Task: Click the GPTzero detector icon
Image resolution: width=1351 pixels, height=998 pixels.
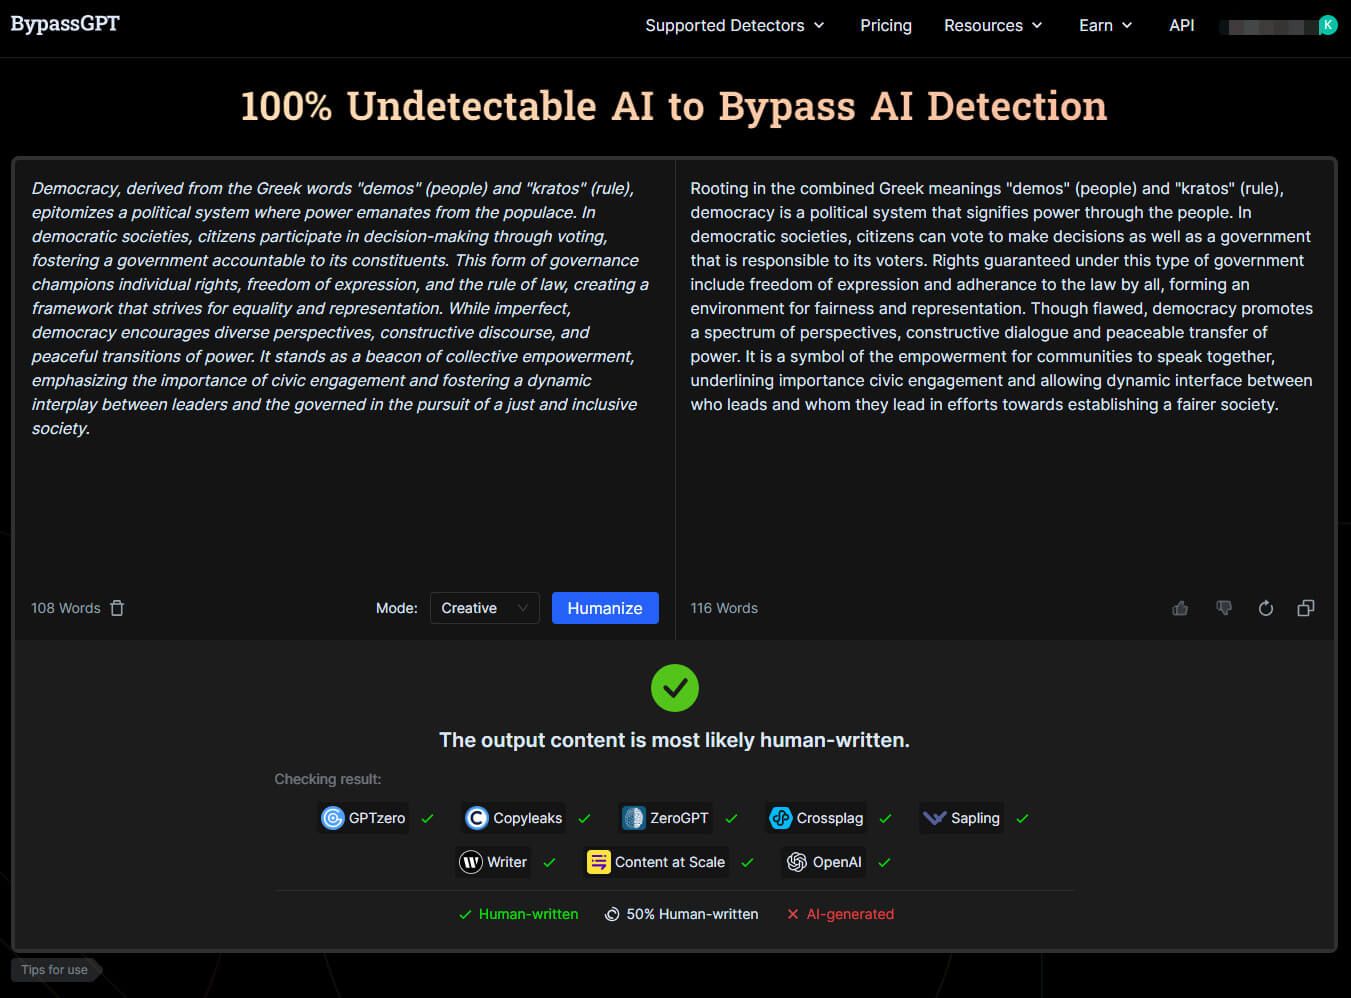Action: click(333, 818)
